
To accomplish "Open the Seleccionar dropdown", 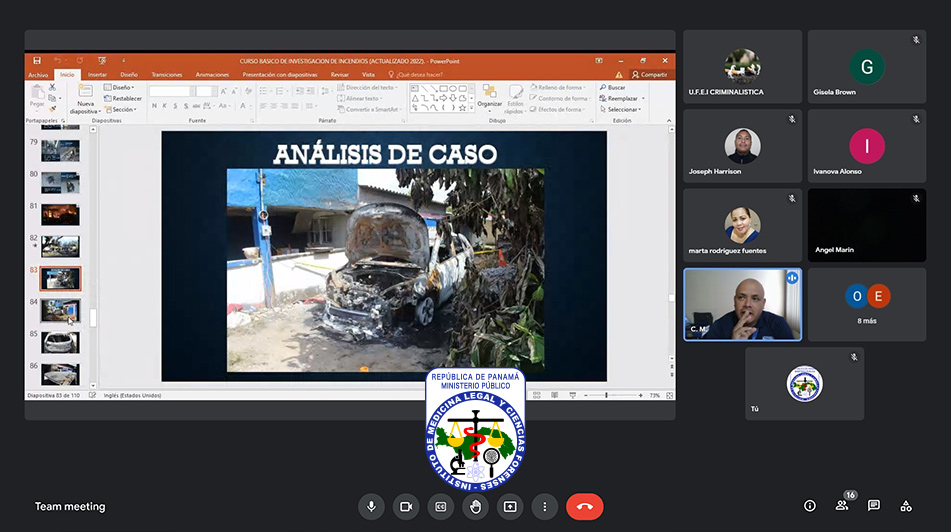I will pos(620,109).
